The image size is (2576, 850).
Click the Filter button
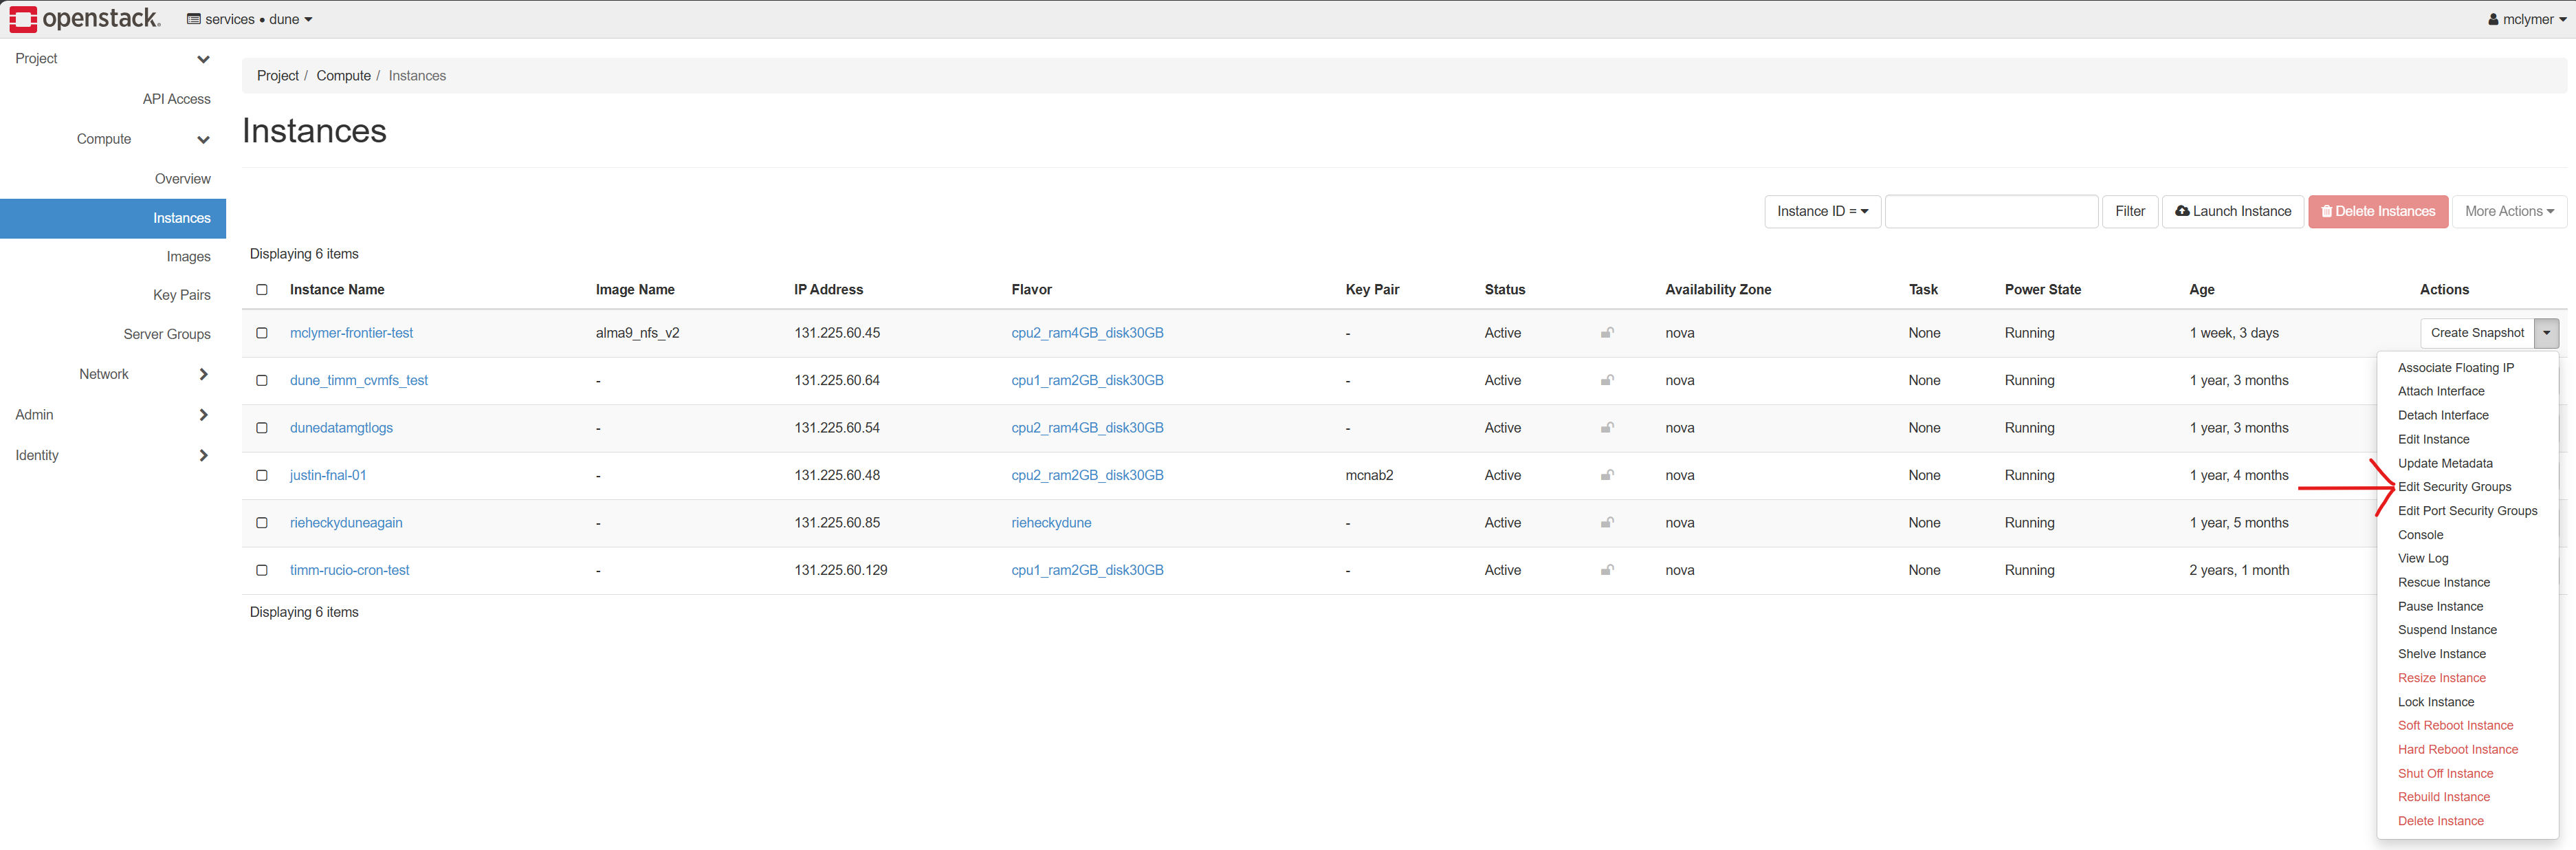click(x=2130, y=211)
